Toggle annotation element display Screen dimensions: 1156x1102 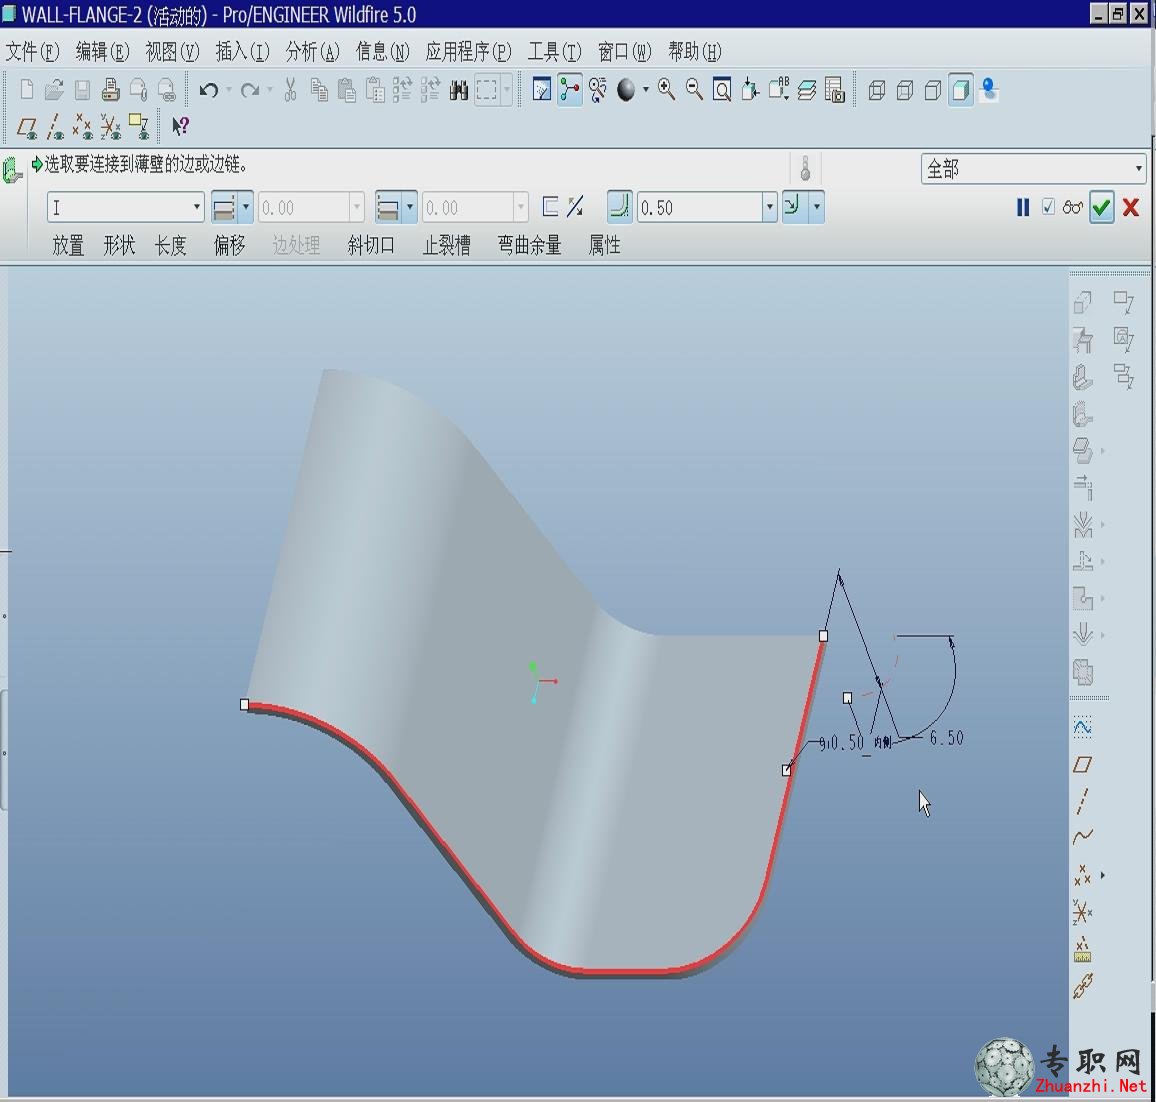(139, 127)
